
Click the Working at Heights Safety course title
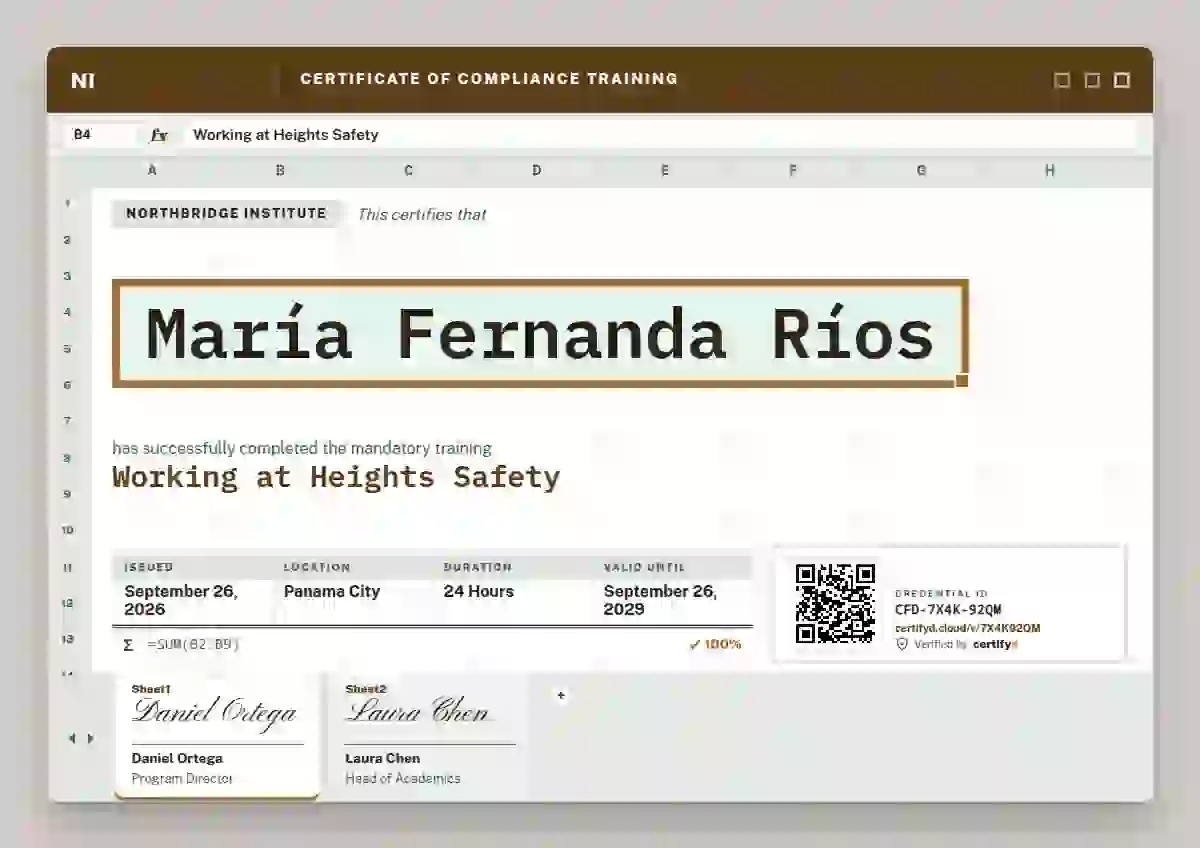coord(336,477)
